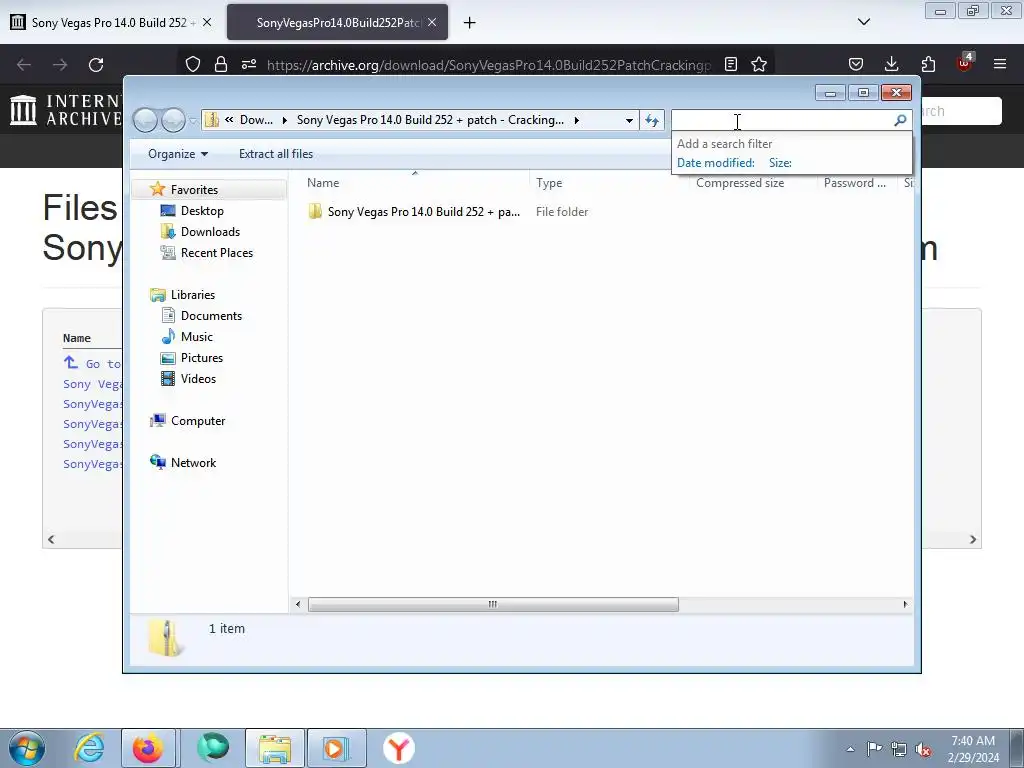Click the refresh button beside address bar
Image resolution: width=1024 pixels, height=768 pixels.
(652, 120)
